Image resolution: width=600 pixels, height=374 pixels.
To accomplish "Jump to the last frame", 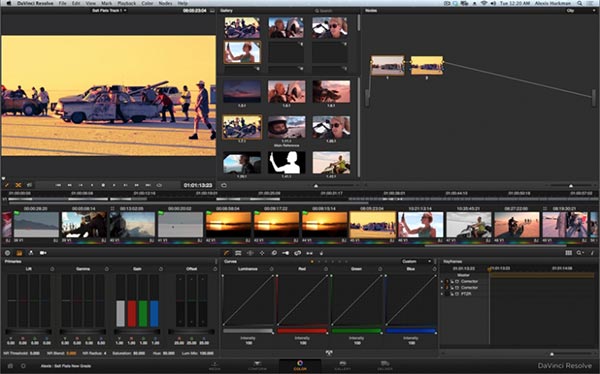I will point(148,185).
